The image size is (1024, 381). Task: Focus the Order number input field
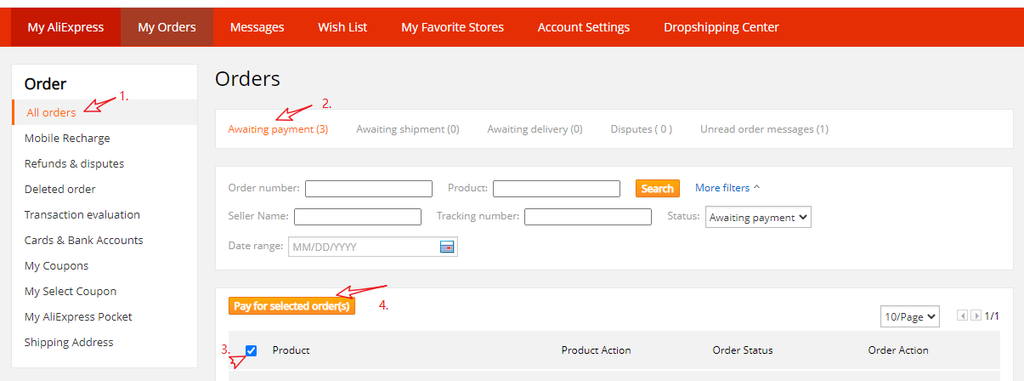tap(369, 188)
